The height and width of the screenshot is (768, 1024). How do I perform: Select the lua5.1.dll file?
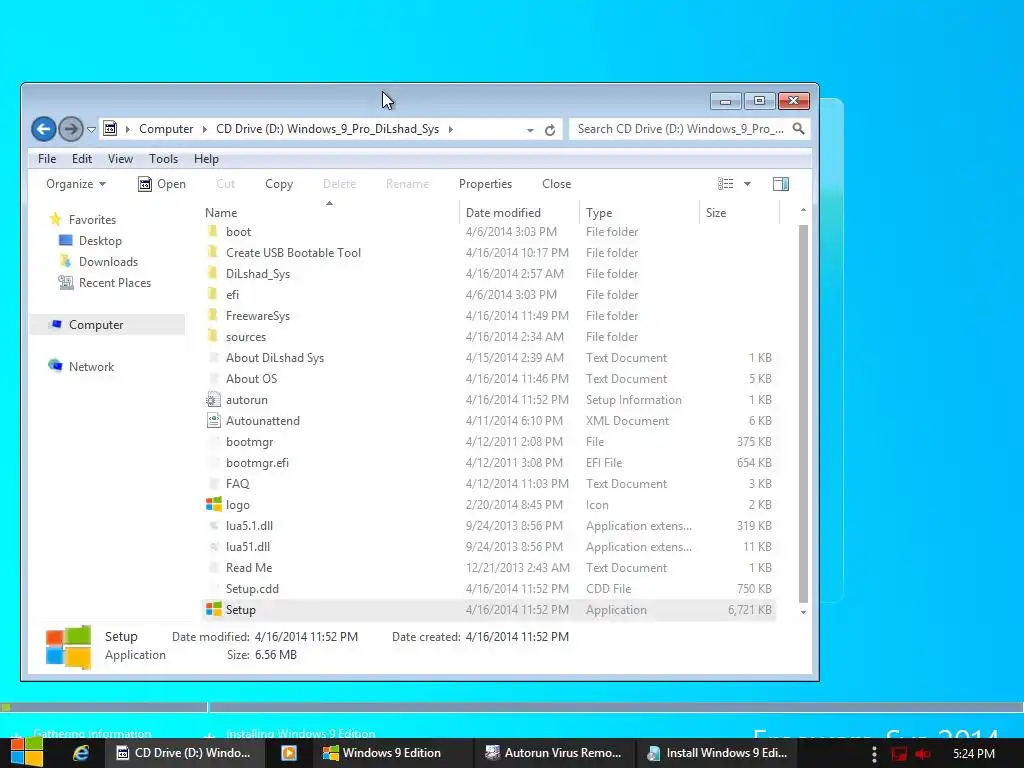tap(249, 526)
